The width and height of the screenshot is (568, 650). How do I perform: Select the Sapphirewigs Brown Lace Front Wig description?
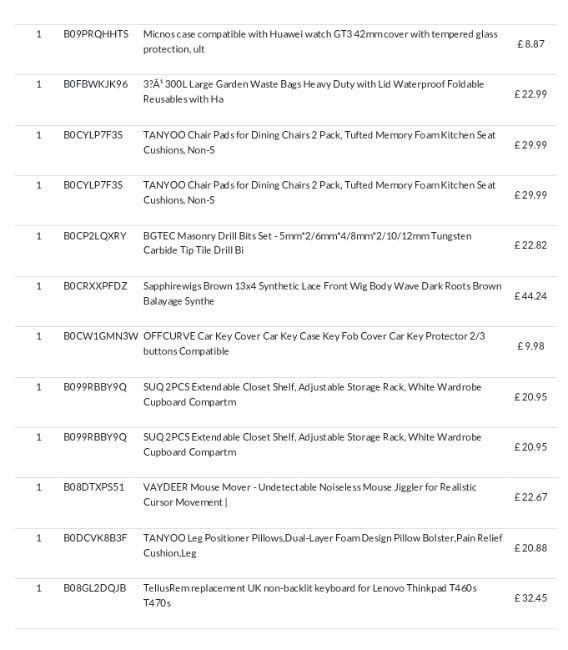322,293
